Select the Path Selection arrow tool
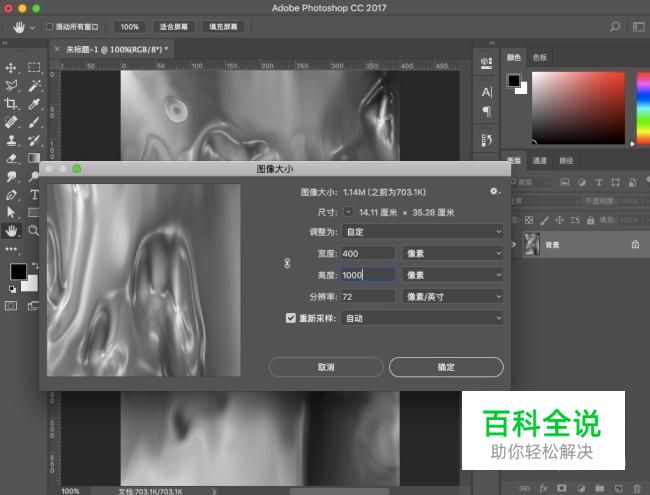Image resolution: width=650 pixels, height=495 pixels. pos(11,212)
